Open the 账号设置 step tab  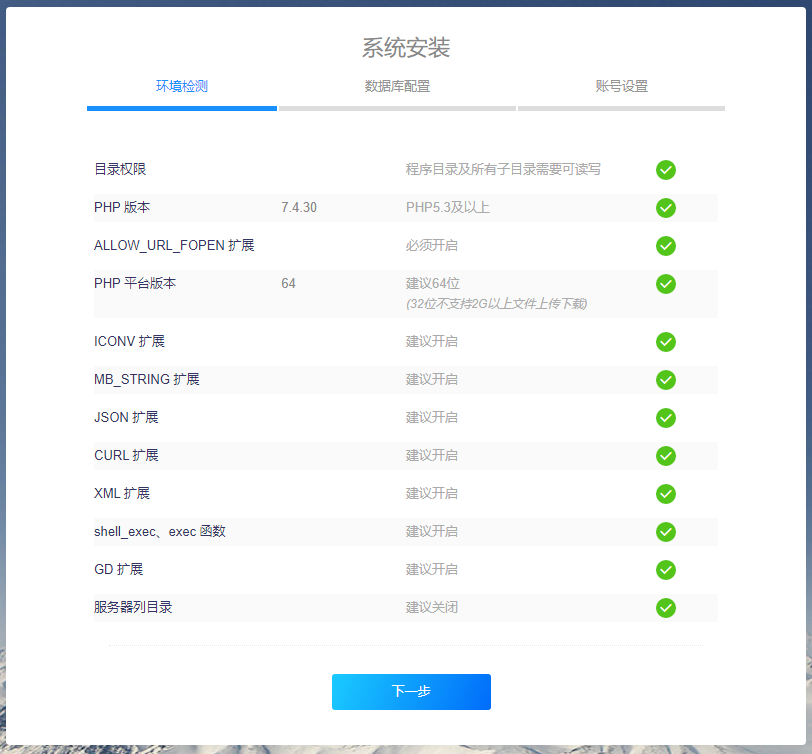pyautogui.click(x=621, y=86)
